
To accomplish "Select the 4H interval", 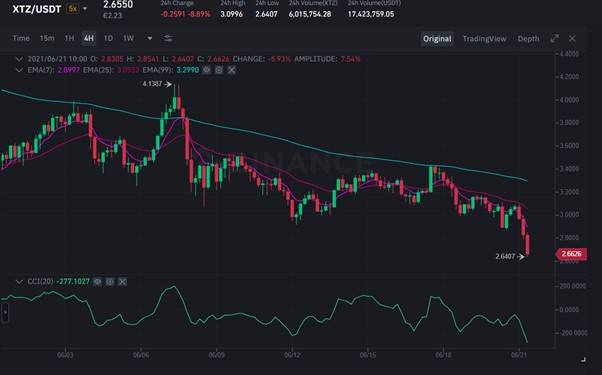I will click(89, 38).
